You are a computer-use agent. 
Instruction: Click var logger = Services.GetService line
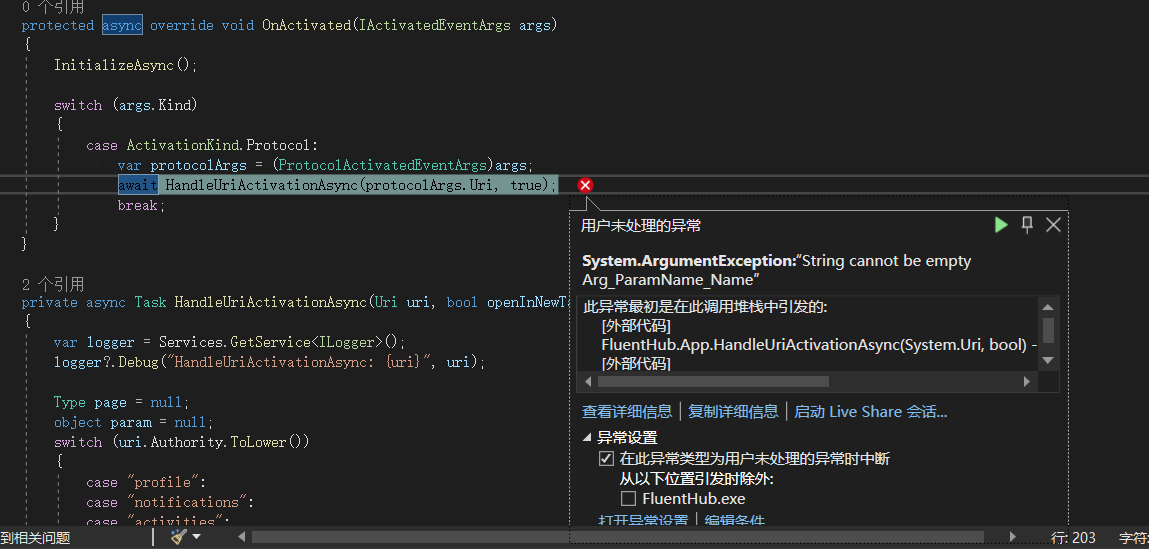(x=229, y=342)
